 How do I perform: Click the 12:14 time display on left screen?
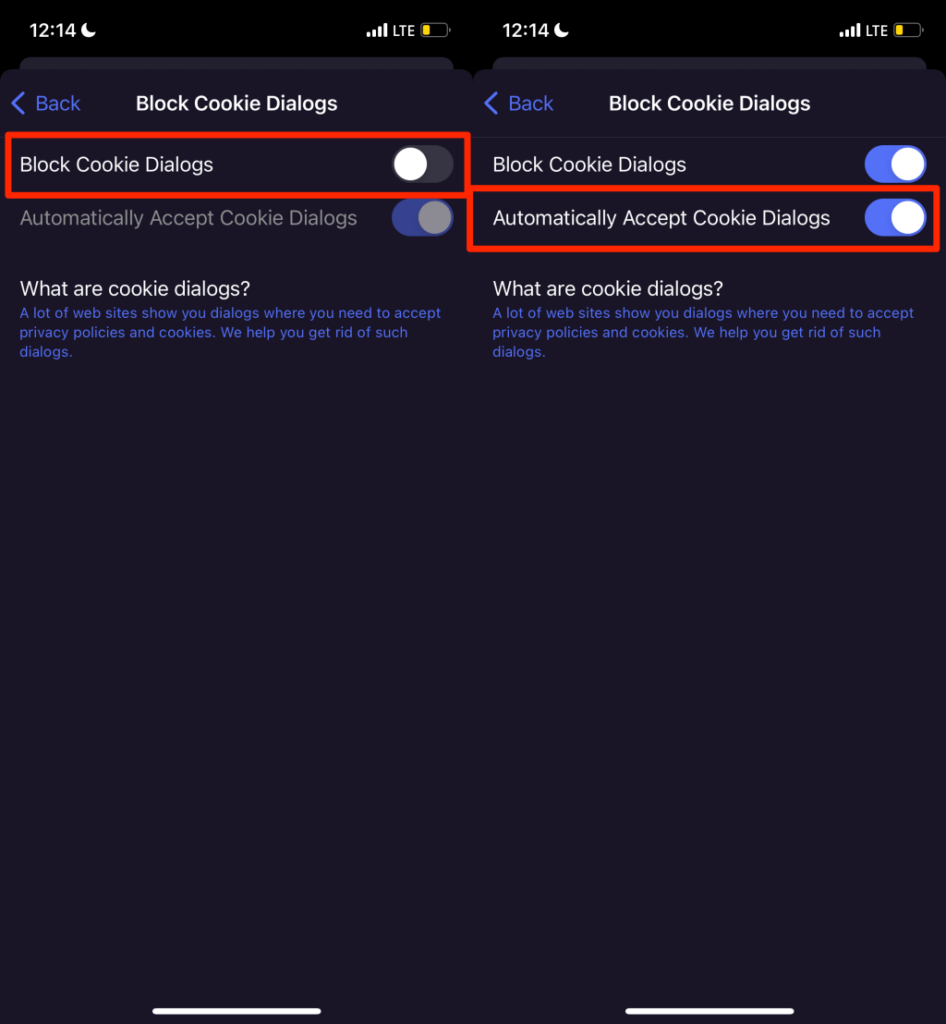pyautogui.click(x=50, y=29)
